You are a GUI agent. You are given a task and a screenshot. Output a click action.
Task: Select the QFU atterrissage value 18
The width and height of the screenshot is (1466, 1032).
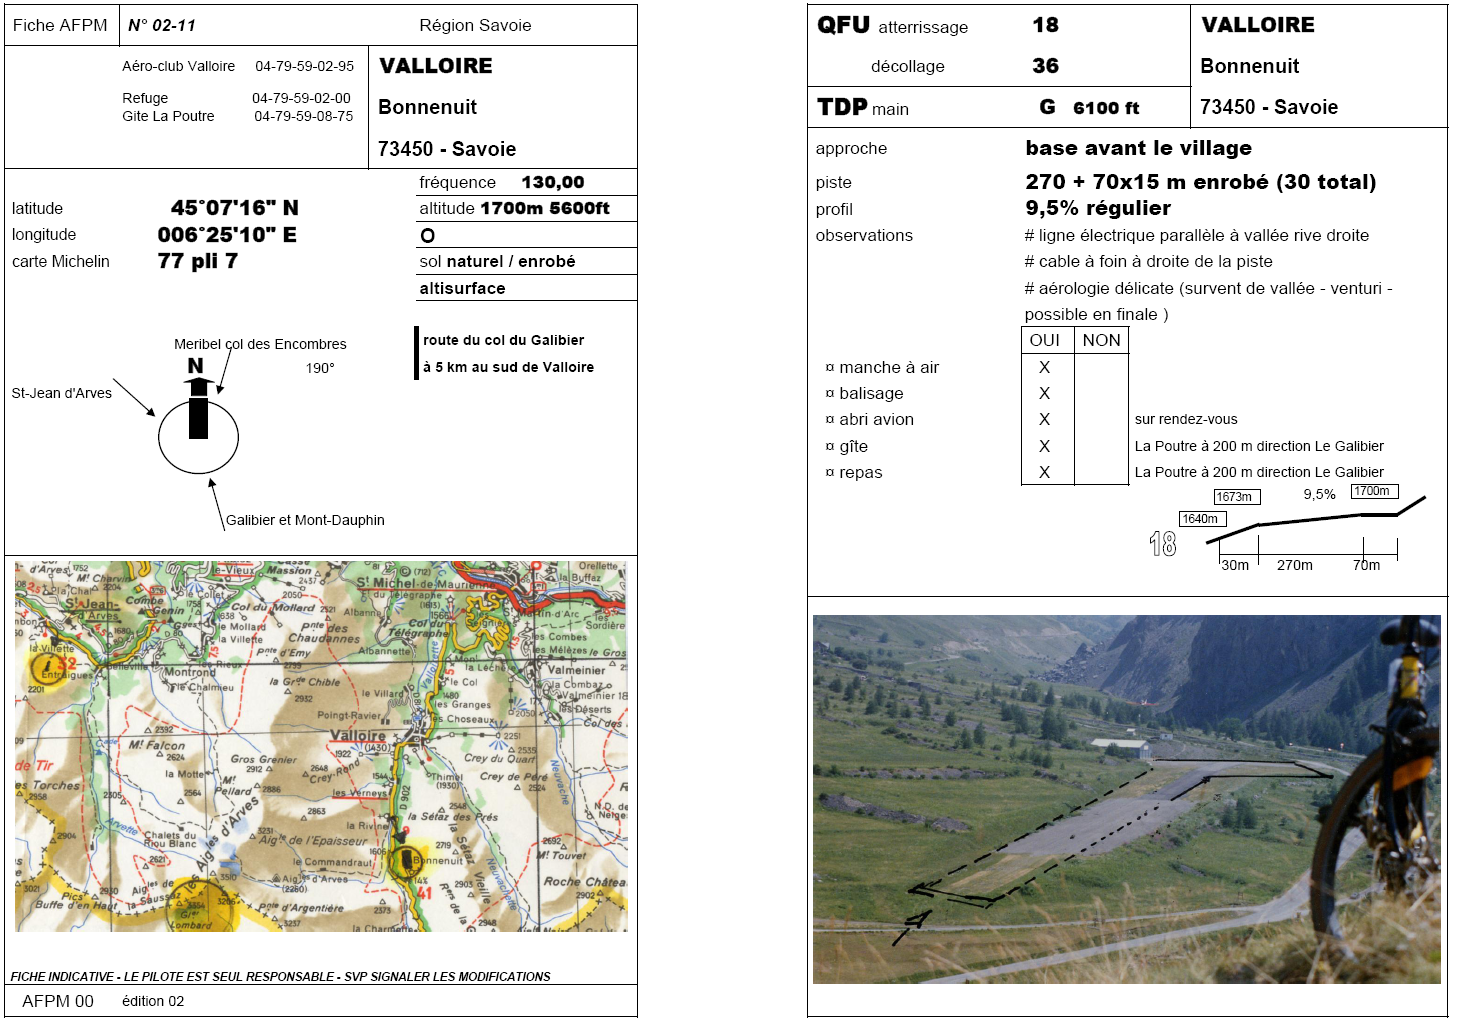coord(1045,25)
